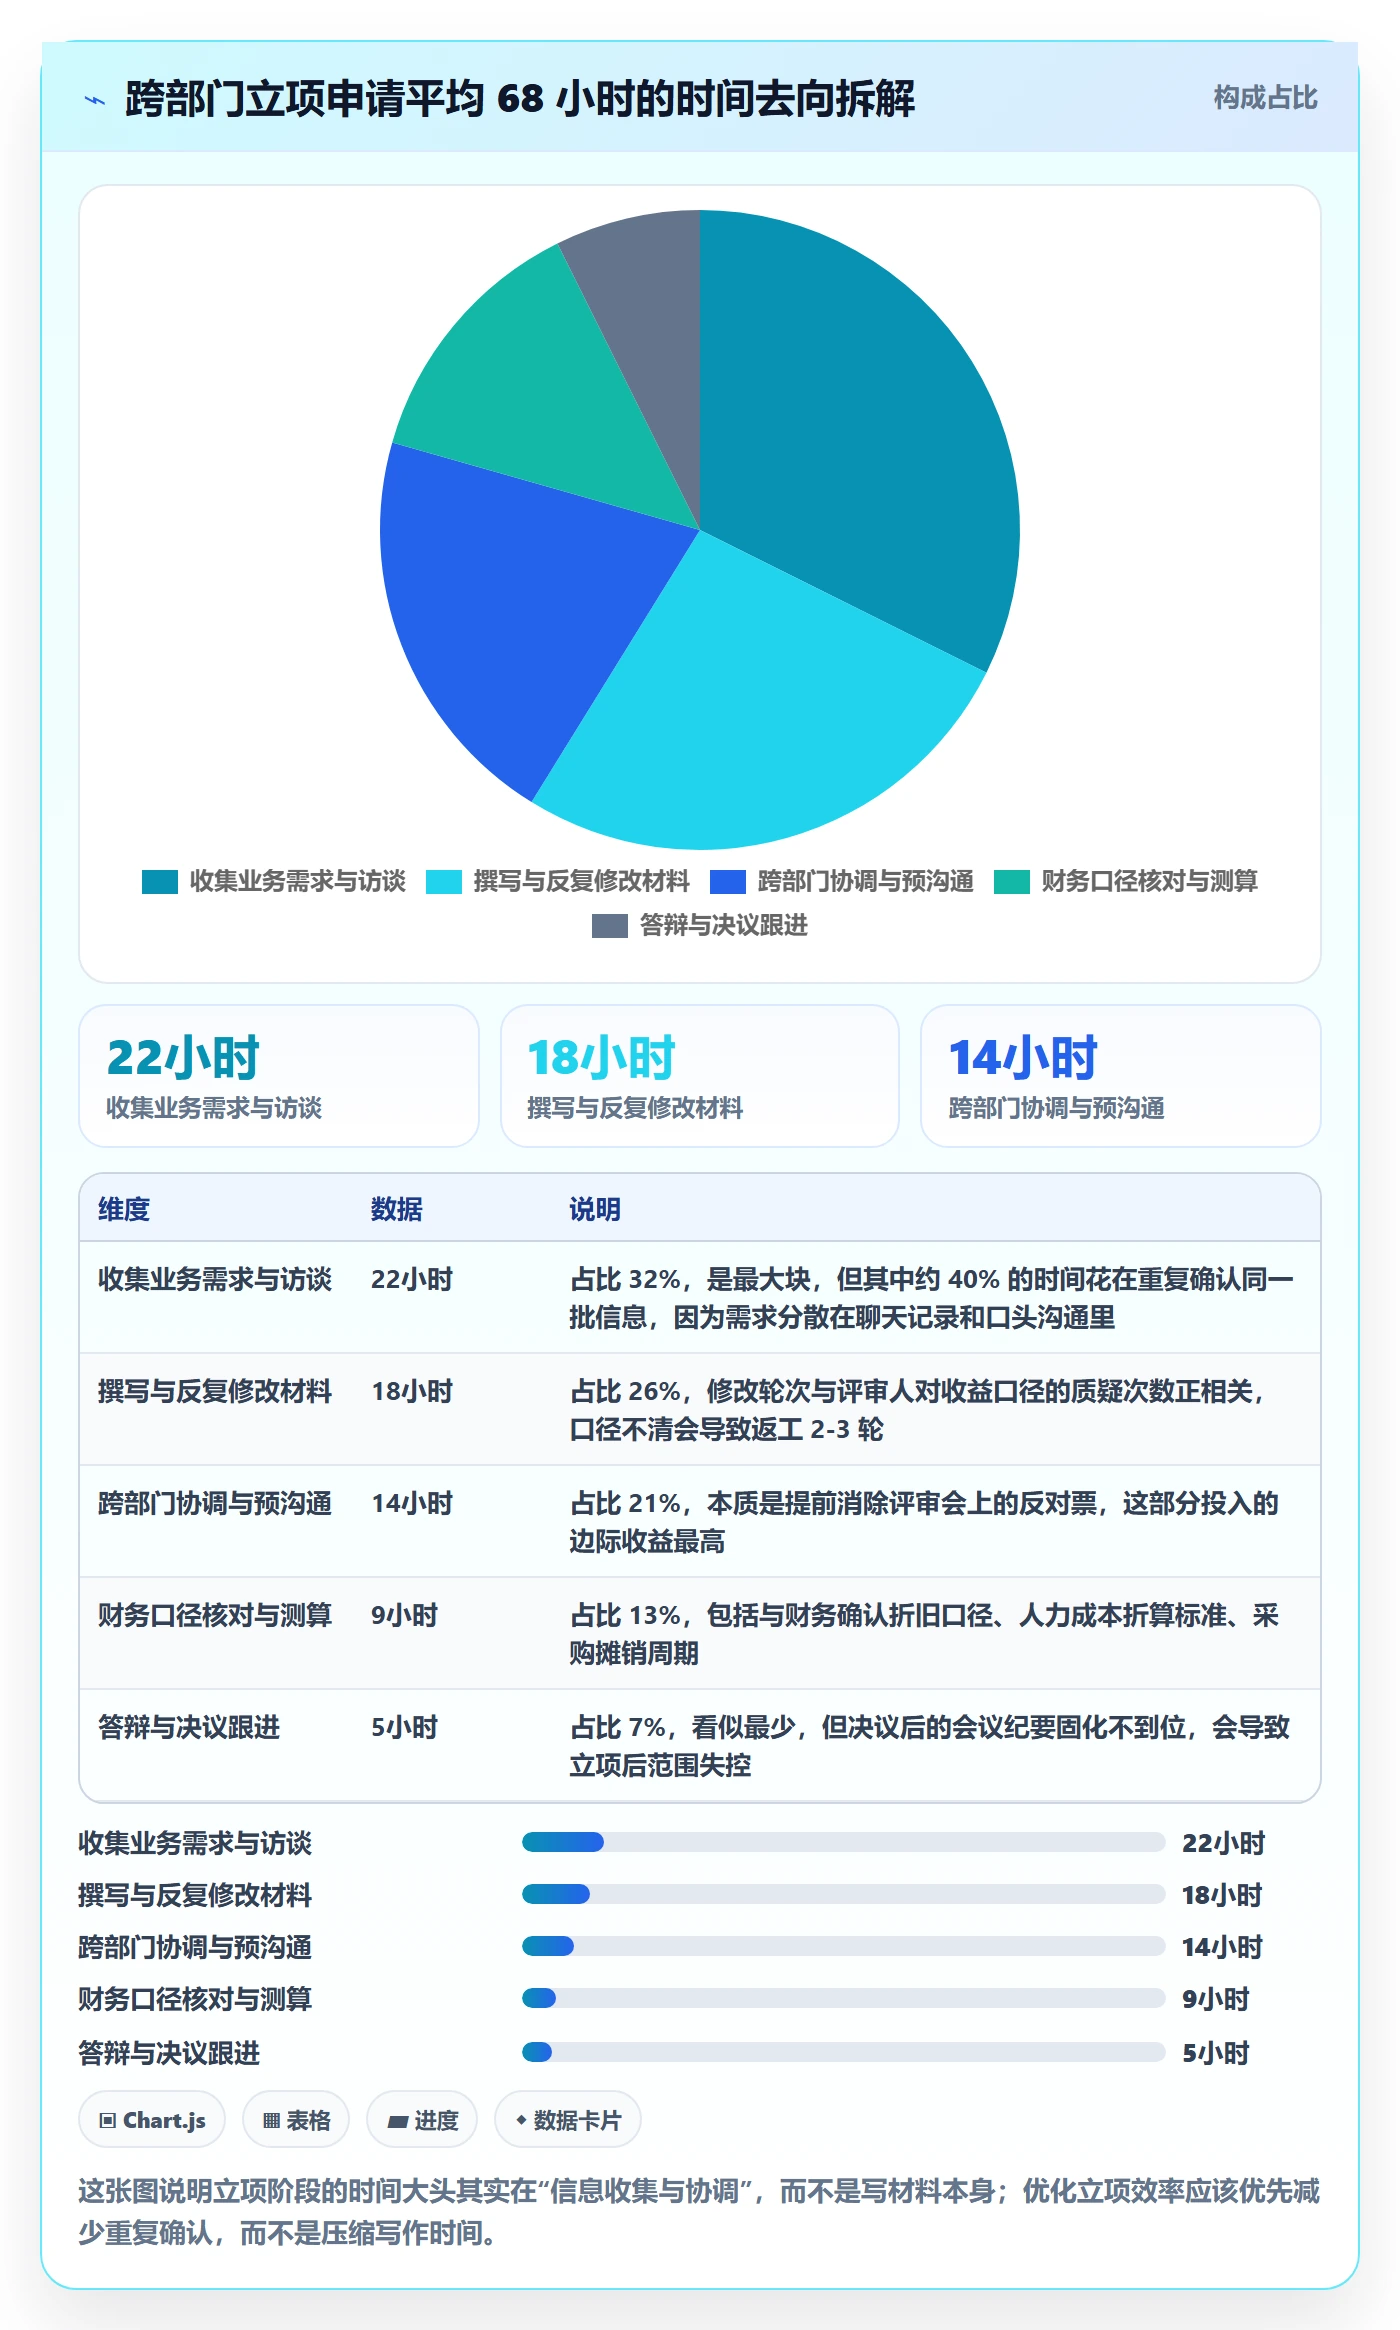
Task: Toggle the 跨部门协调与预沟通 legend swatch
Action: pyautogui.click(x=728, y=882)
